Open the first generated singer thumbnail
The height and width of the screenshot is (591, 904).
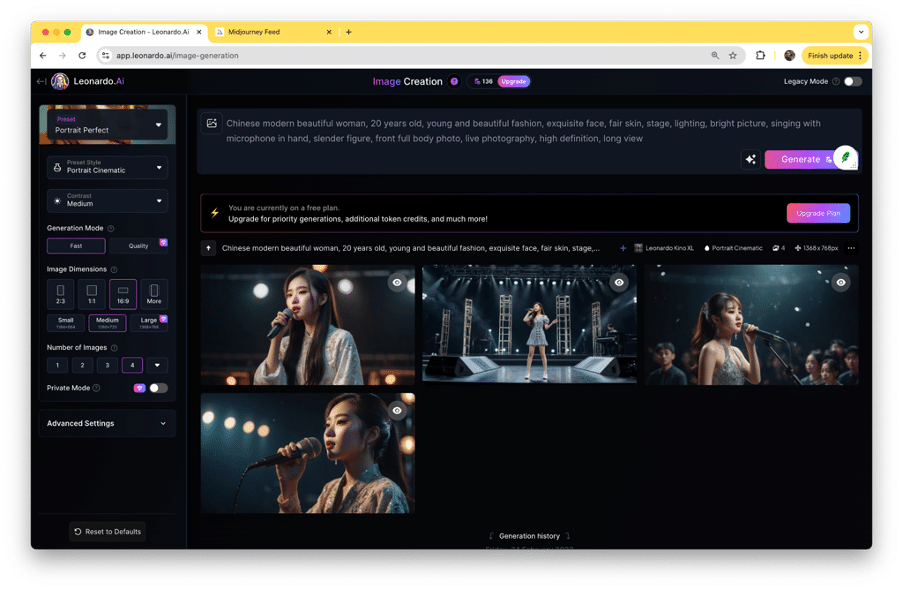tap(307, 325)
